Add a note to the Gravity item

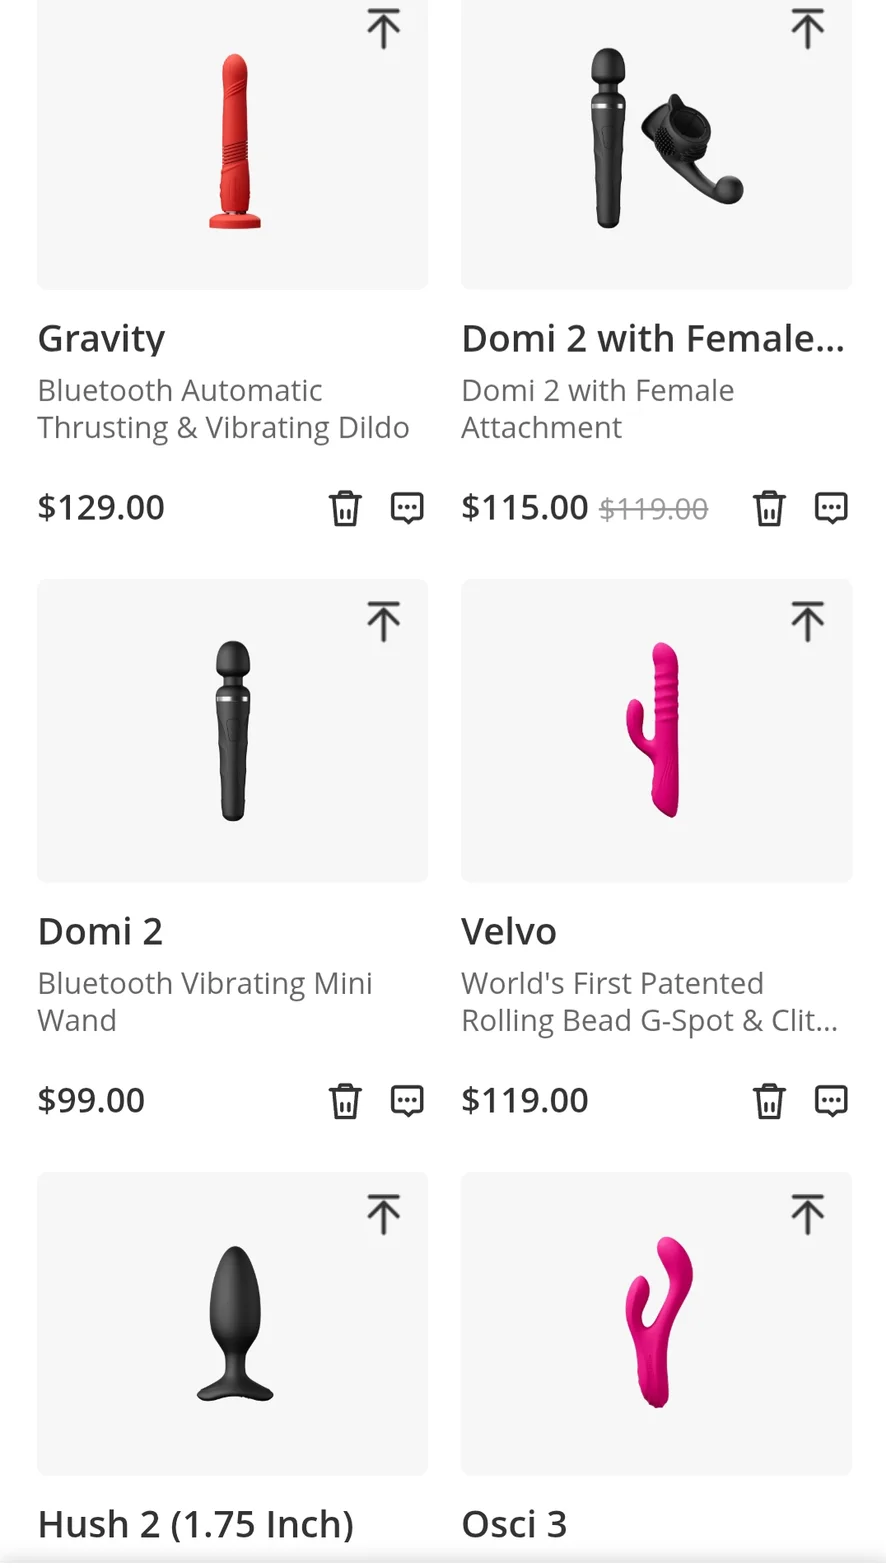pos(407,508)
